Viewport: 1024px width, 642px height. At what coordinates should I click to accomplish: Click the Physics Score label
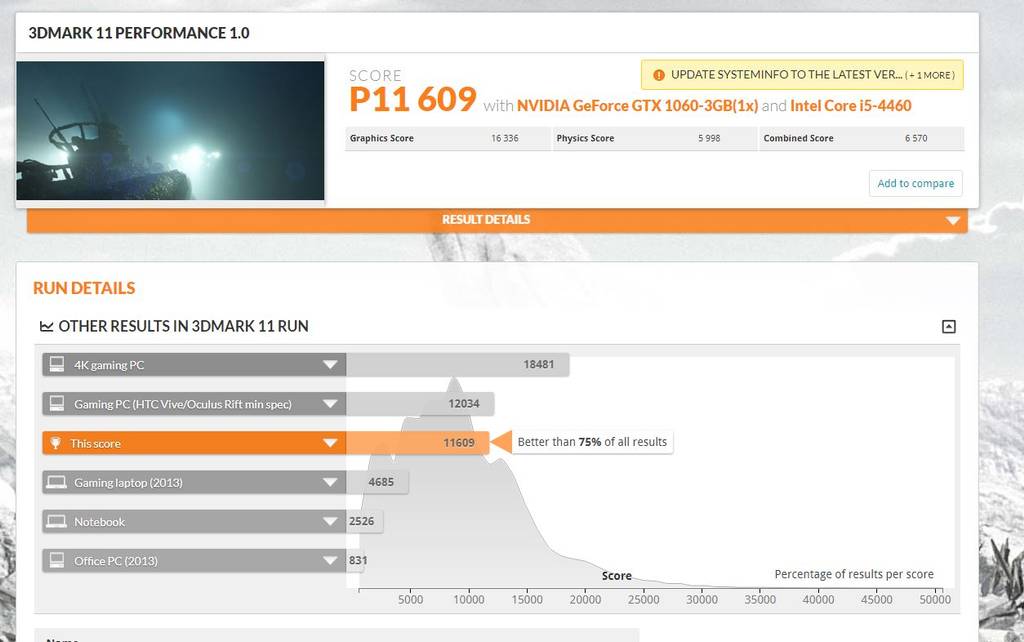pyautogui.click(x=585, y=138)
